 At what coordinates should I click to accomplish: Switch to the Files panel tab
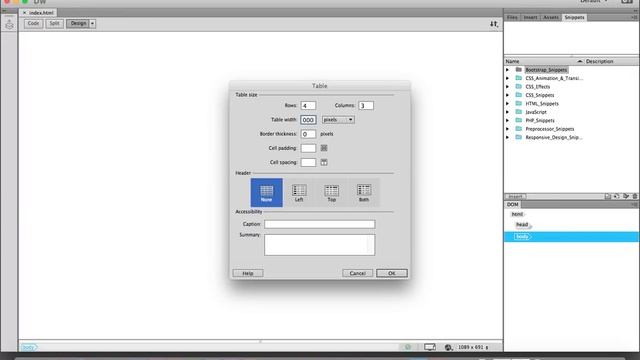point(512,17)
